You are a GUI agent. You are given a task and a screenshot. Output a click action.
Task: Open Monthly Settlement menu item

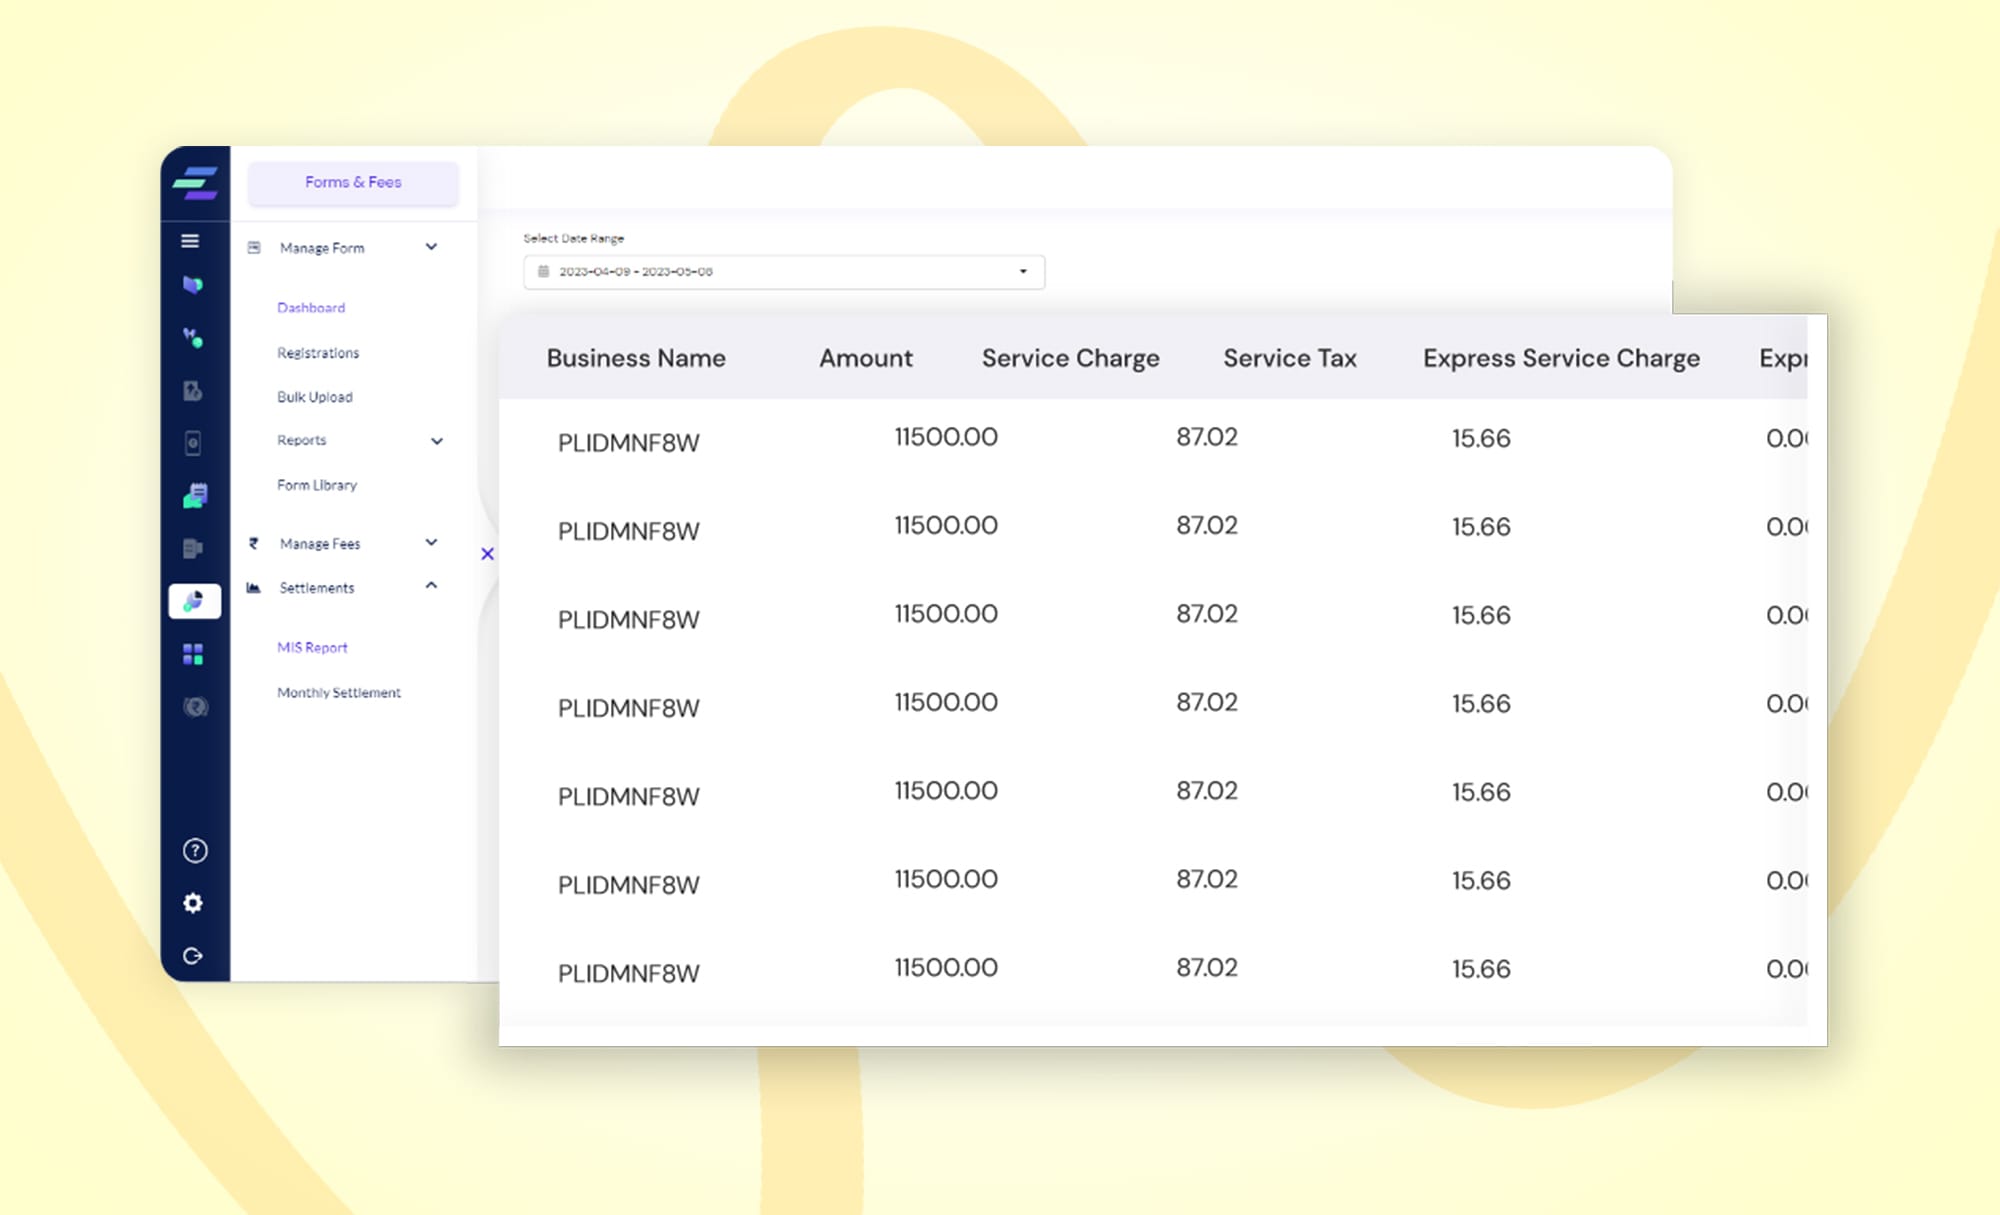coord(339,693)
